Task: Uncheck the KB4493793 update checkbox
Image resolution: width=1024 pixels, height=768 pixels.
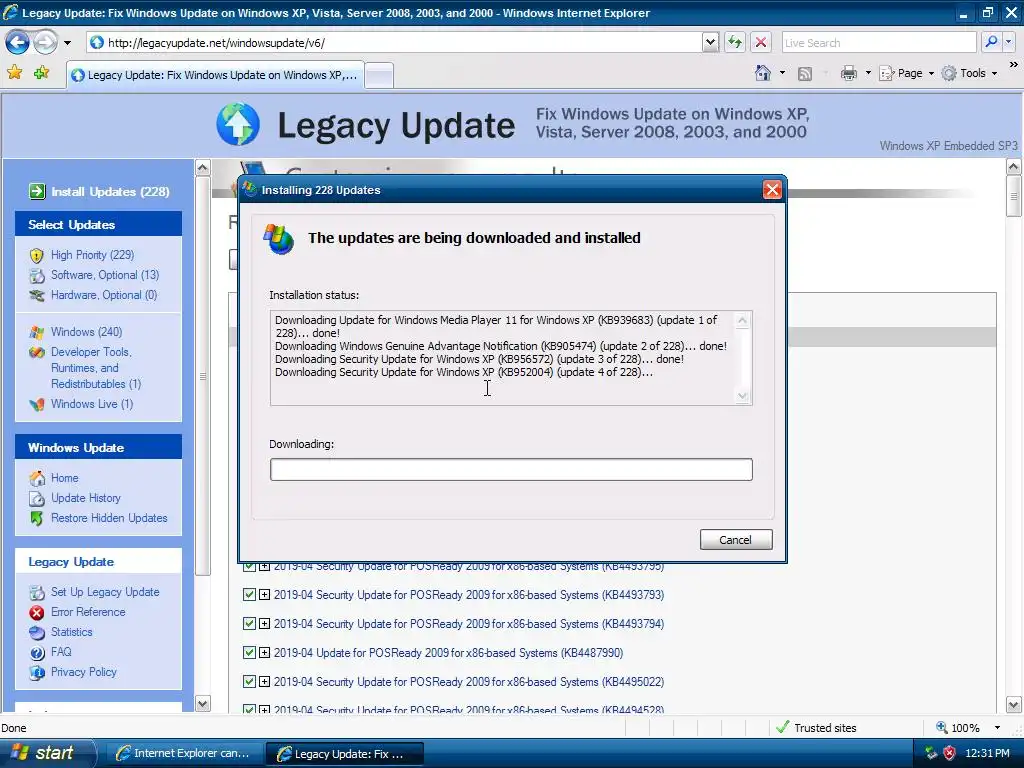Action: [x=249, y=595]
